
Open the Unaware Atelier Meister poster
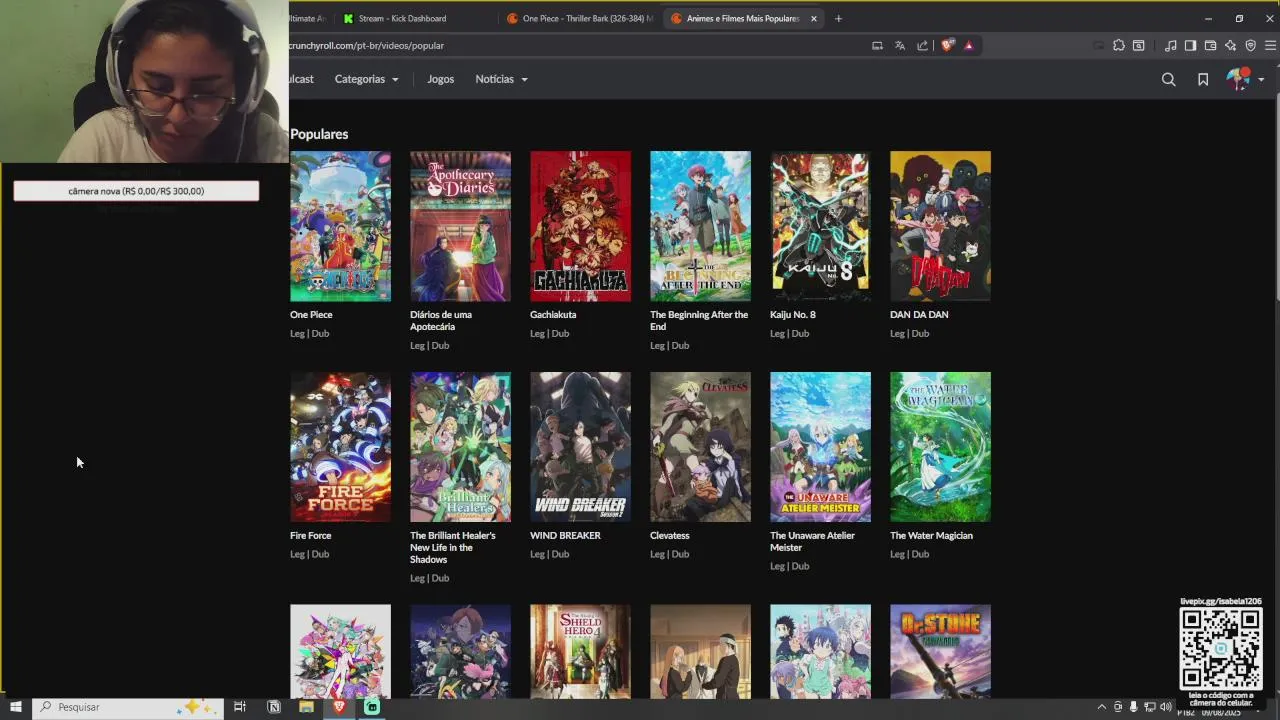click(x=820, y=447)
